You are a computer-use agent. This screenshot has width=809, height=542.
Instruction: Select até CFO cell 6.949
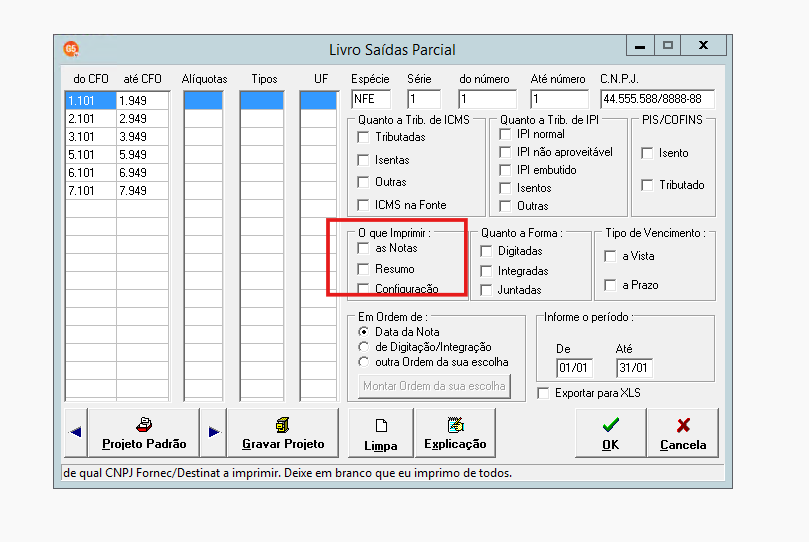[x=142, y=173]
